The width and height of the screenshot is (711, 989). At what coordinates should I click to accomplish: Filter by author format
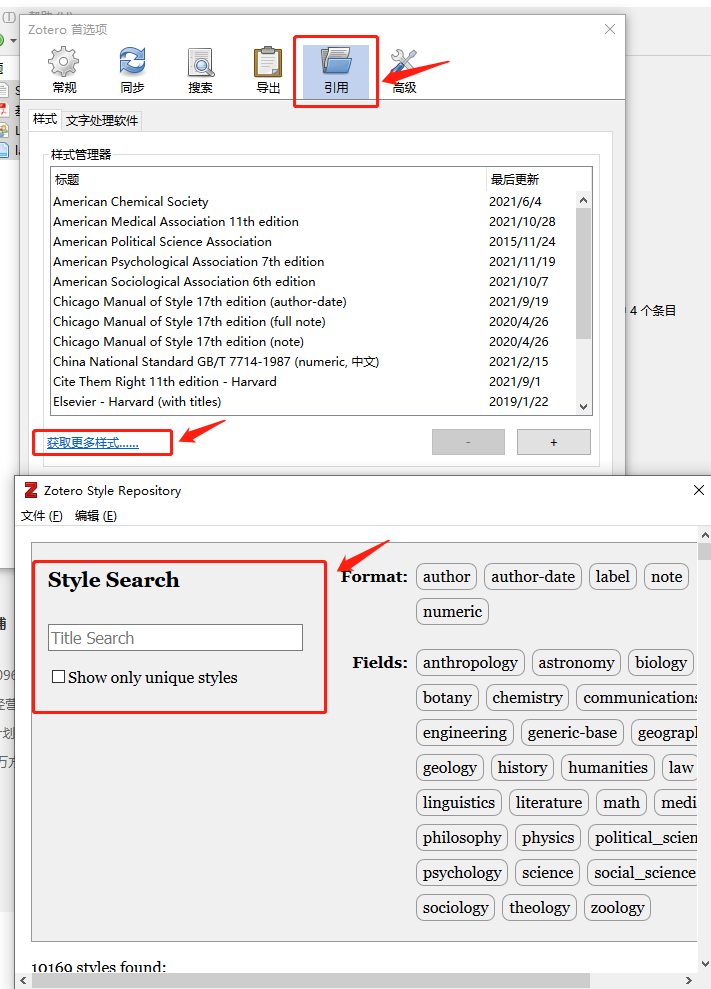[x=446, y=576]
